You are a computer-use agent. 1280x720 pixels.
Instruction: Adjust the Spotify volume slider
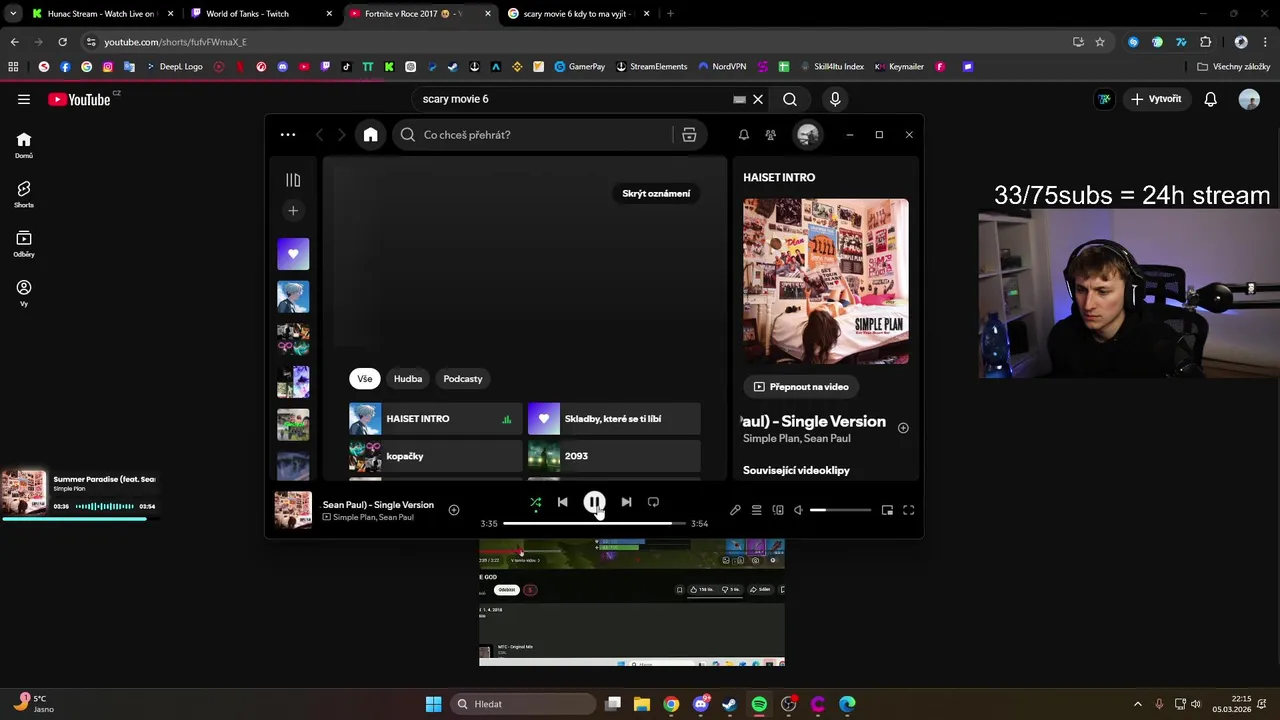(840, 510)
